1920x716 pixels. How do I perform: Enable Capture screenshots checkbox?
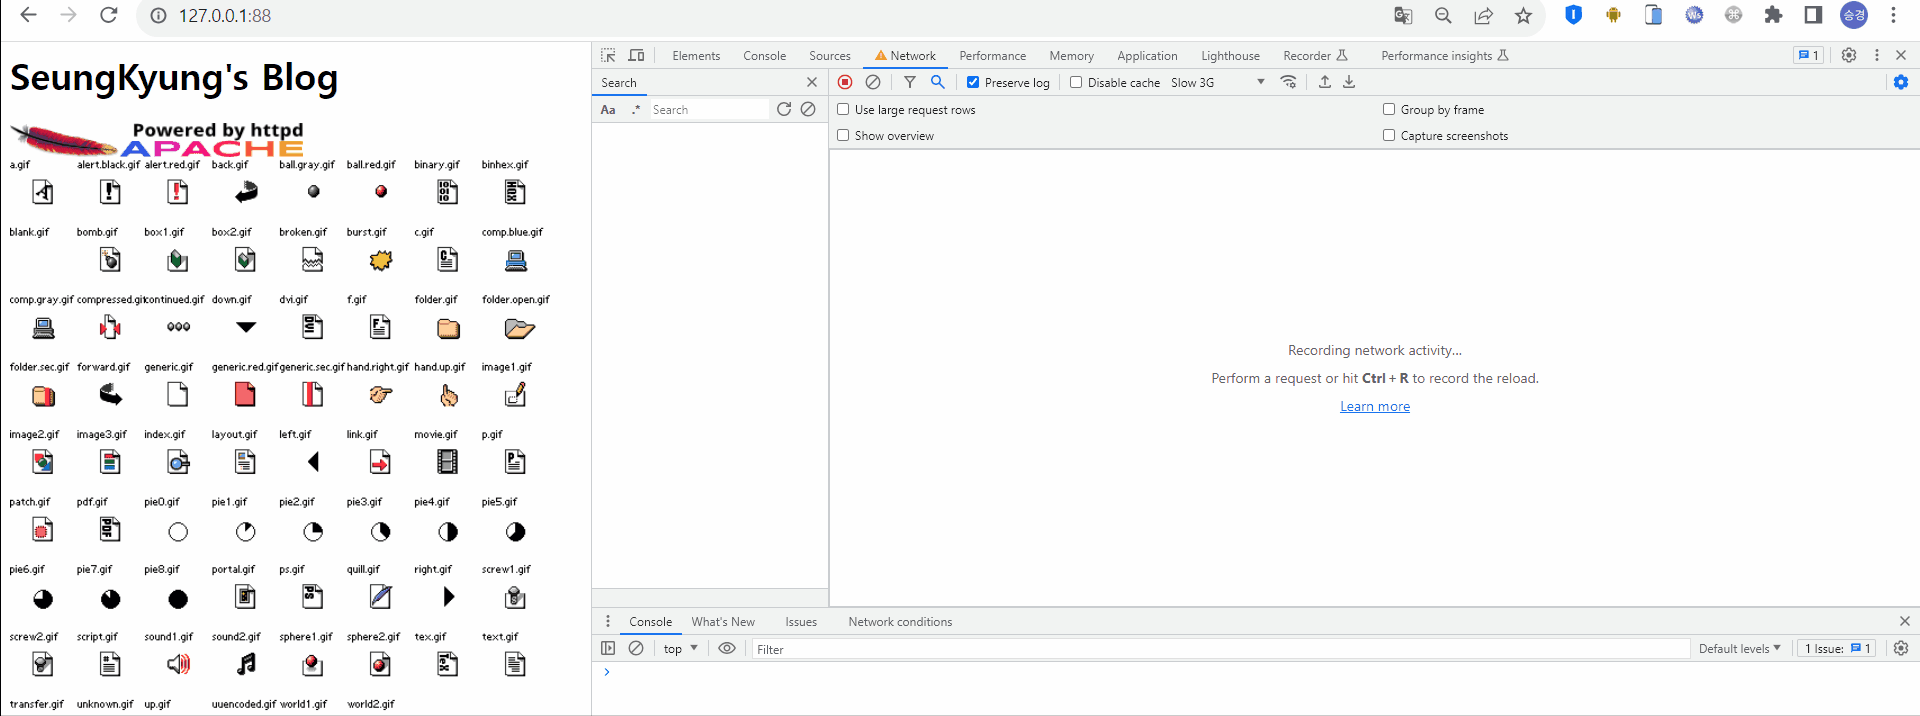[1389, 135]
